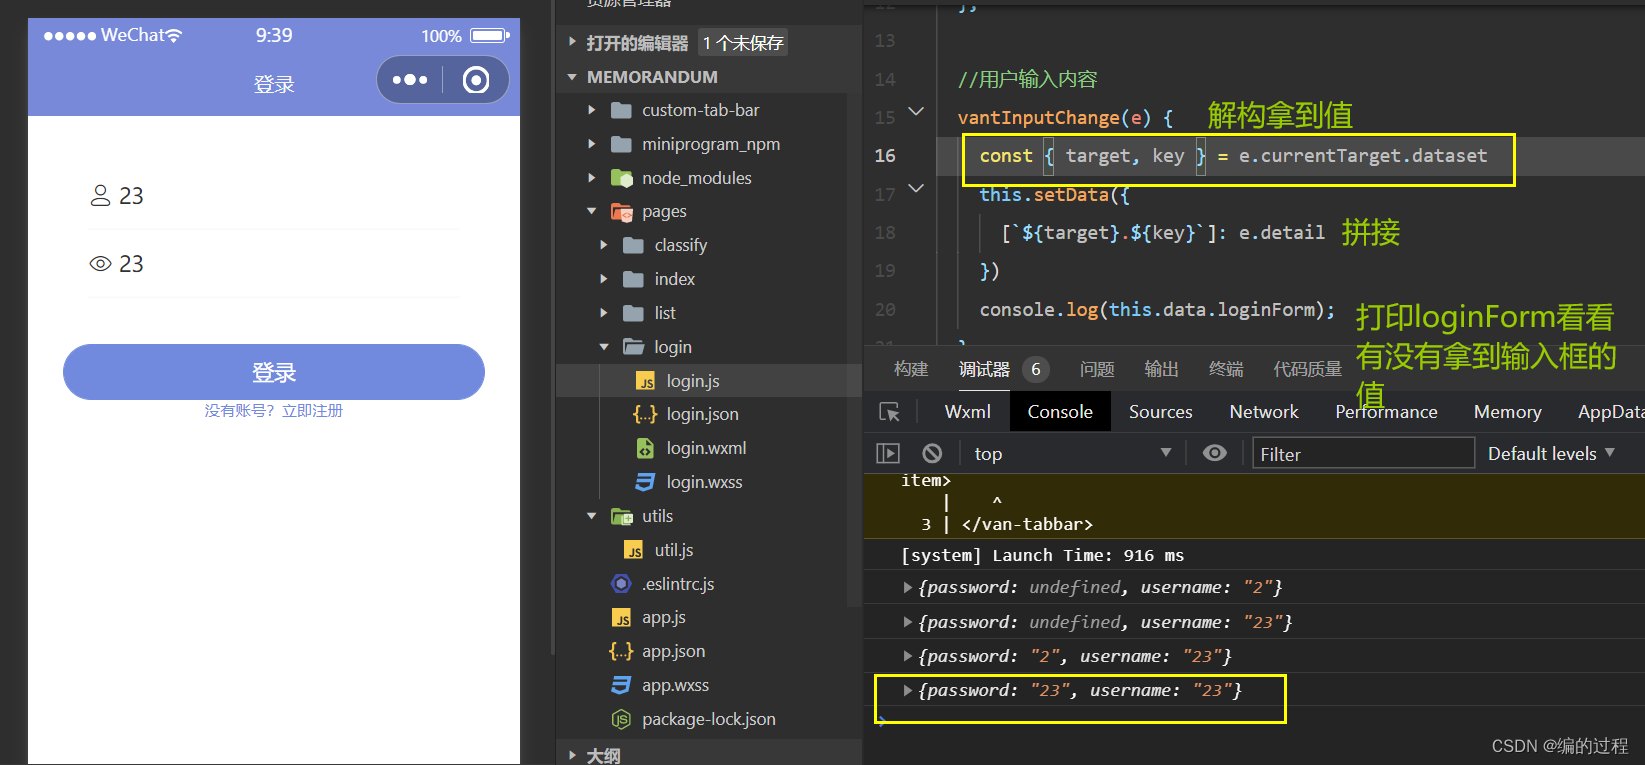Open the Wxml devtools tab

(x=968, y=412)
